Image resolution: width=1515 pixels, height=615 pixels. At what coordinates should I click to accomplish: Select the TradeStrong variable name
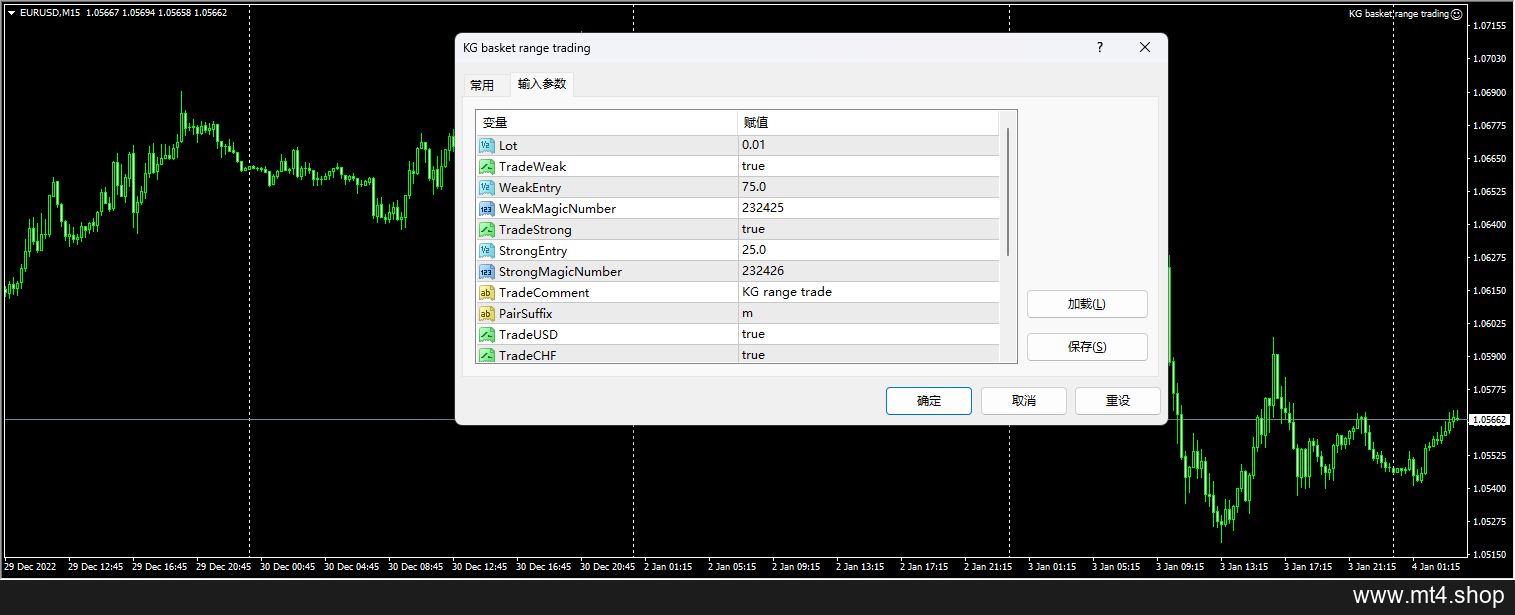(535, 230)
